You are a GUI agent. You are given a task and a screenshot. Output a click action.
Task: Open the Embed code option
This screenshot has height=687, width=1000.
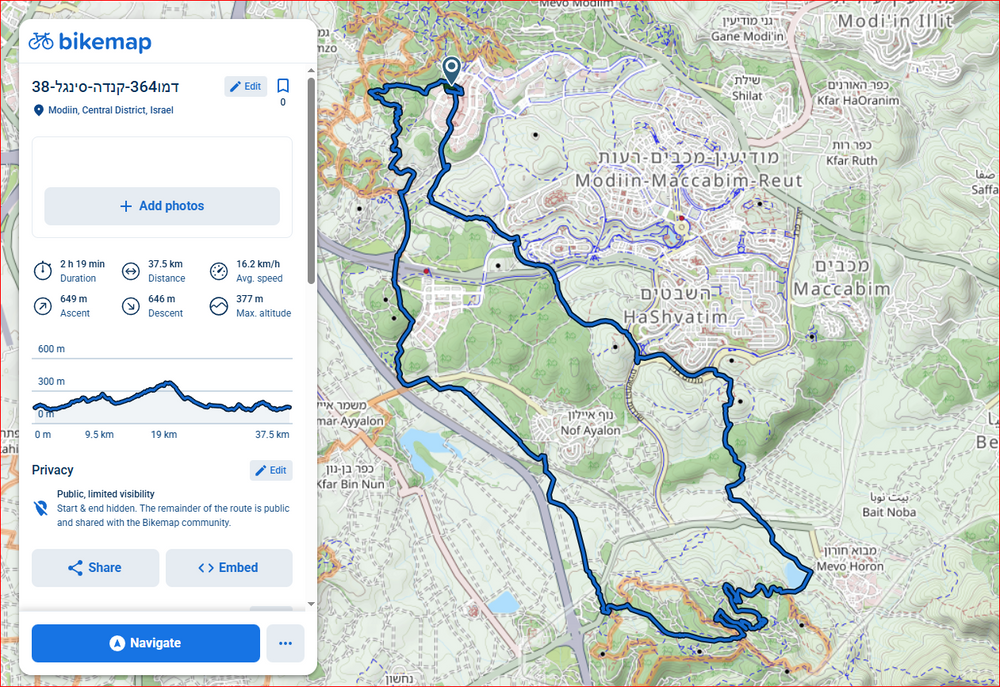(x=229, y=568)
